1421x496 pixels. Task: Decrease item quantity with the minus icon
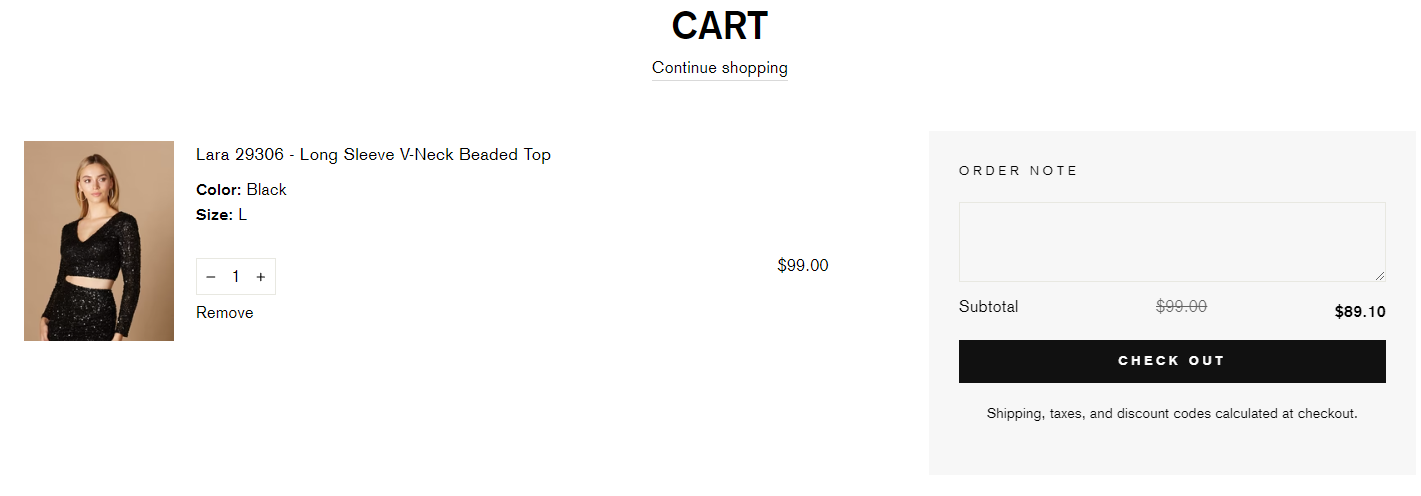[211, 277]
